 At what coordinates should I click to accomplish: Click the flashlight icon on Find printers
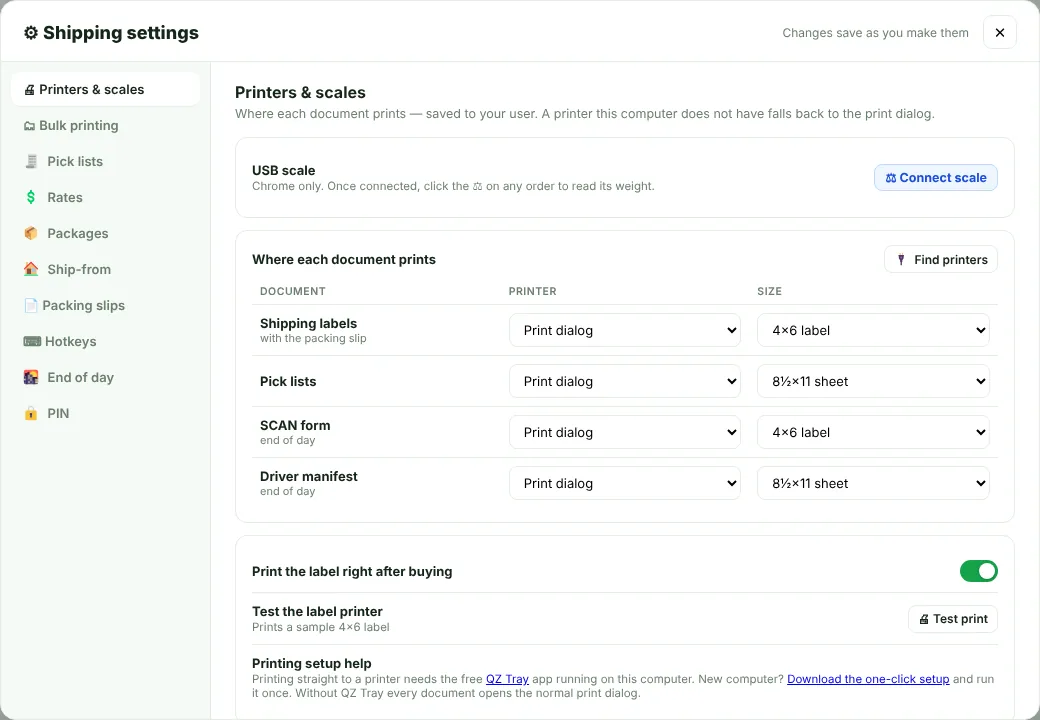901,260
